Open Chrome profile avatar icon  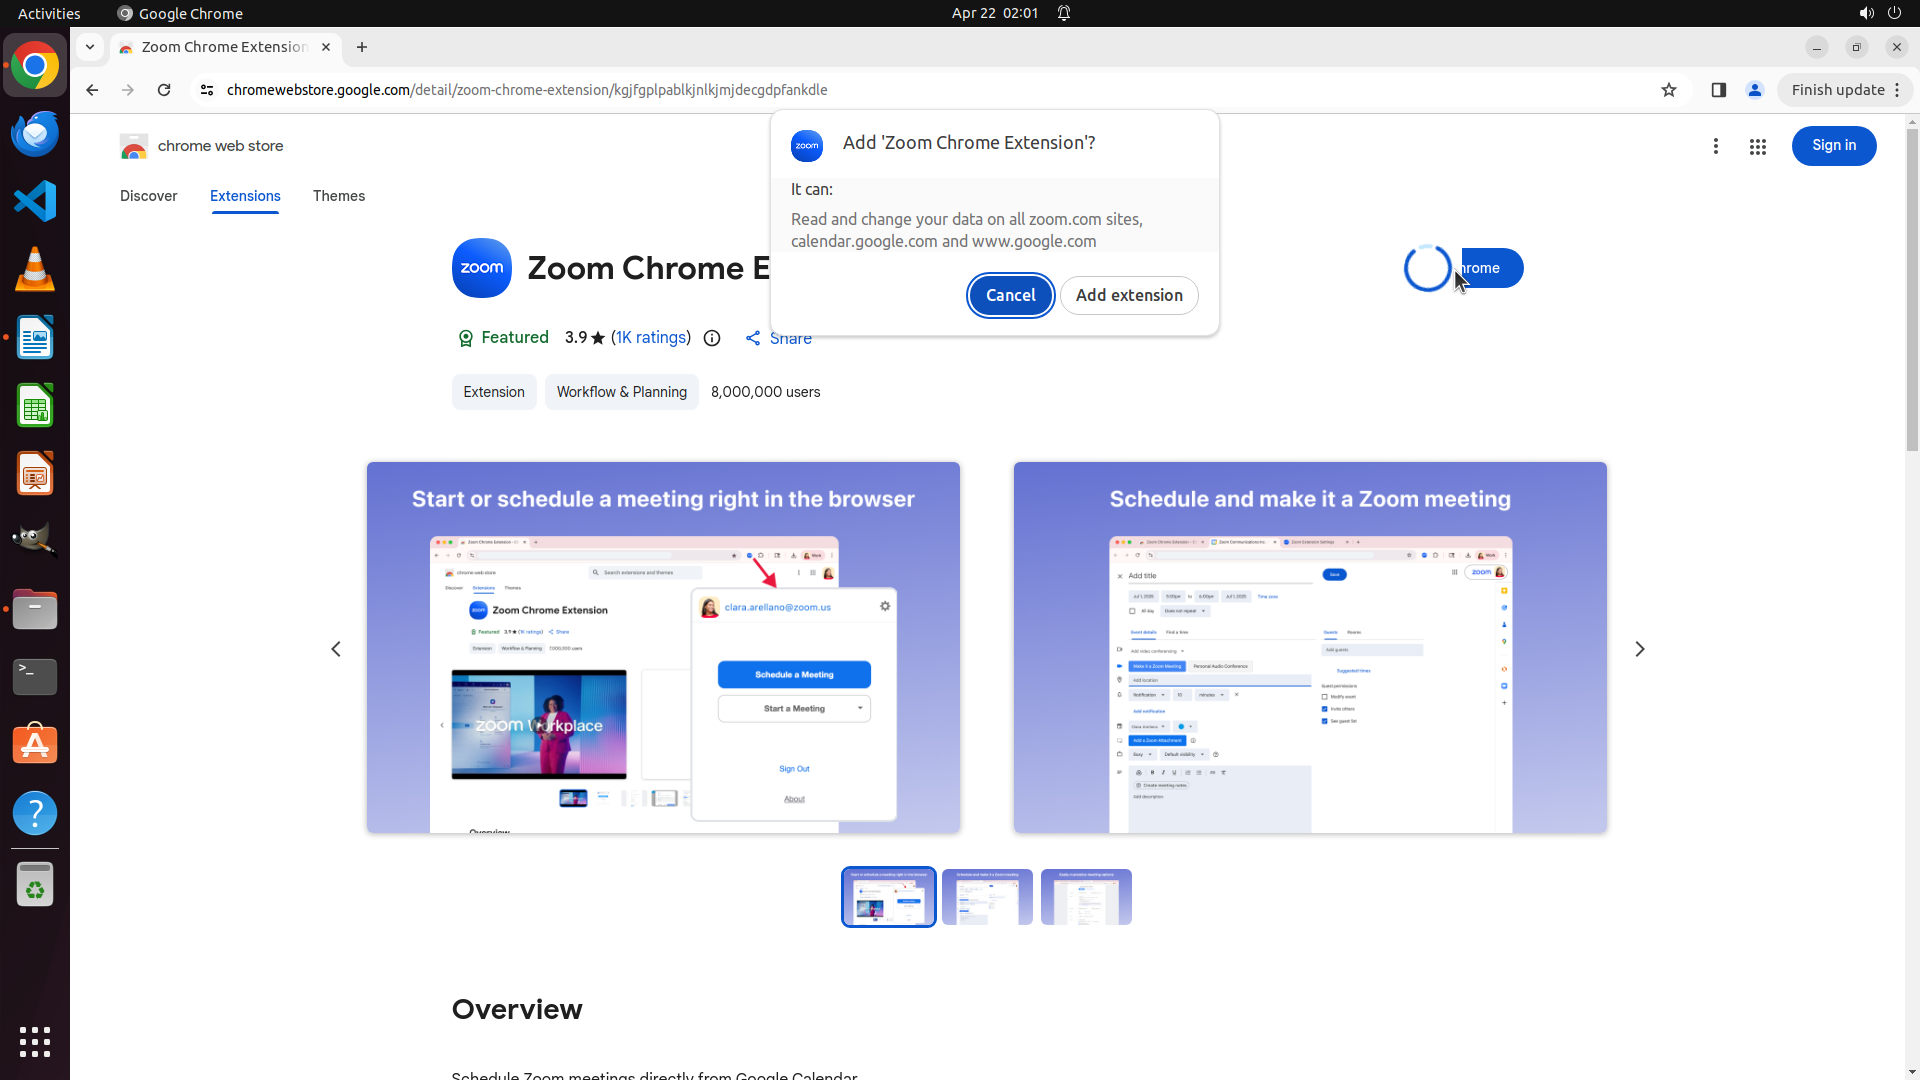(x=1754, y=90)
